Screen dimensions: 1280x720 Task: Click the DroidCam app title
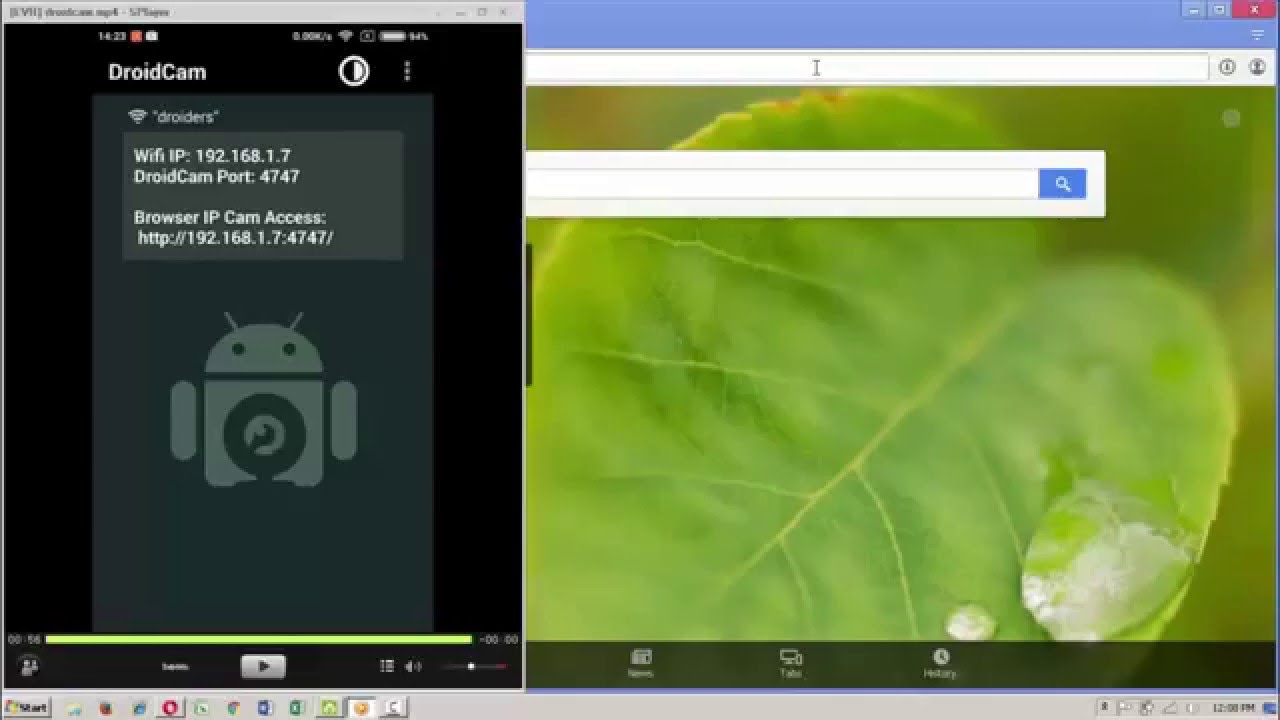click(x=157, y=72)
